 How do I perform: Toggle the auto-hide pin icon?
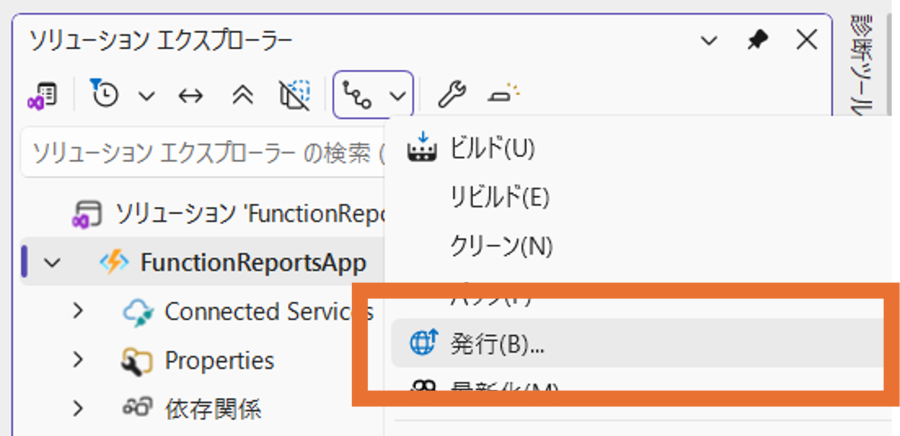[758, 41]
